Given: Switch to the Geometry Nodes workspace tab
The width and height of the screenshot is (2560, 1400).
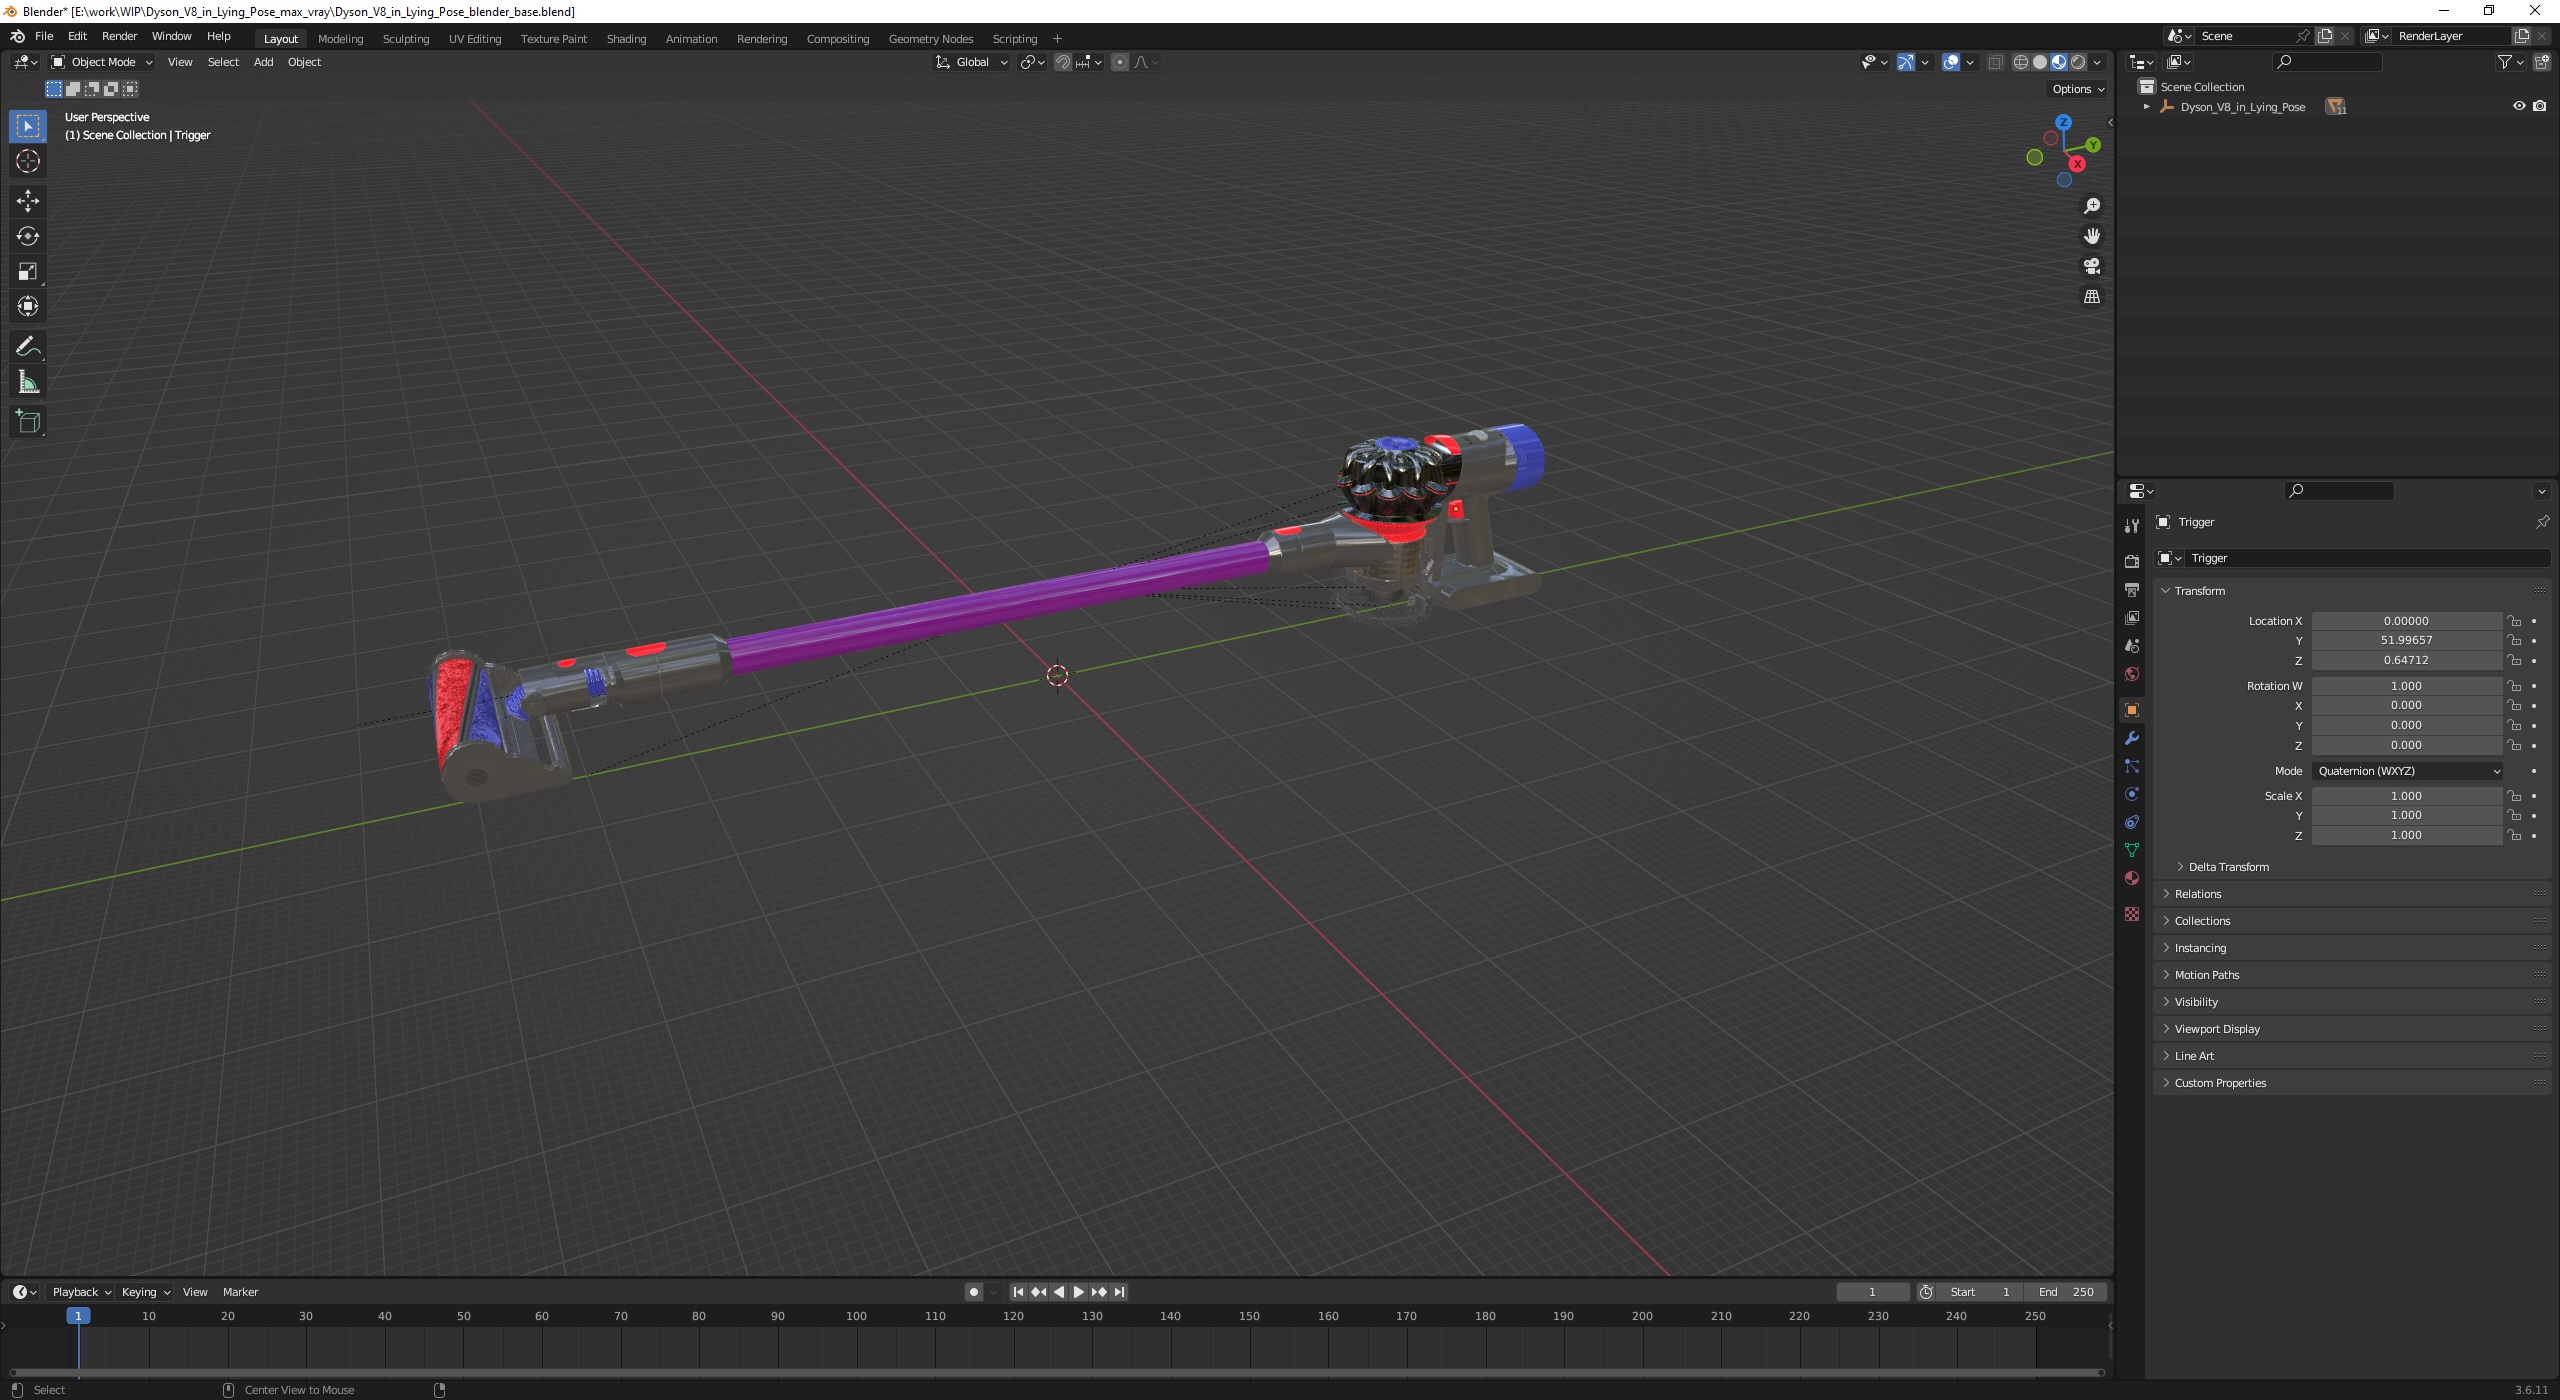Looking at the screenshot, I should [x=930, y=39].
